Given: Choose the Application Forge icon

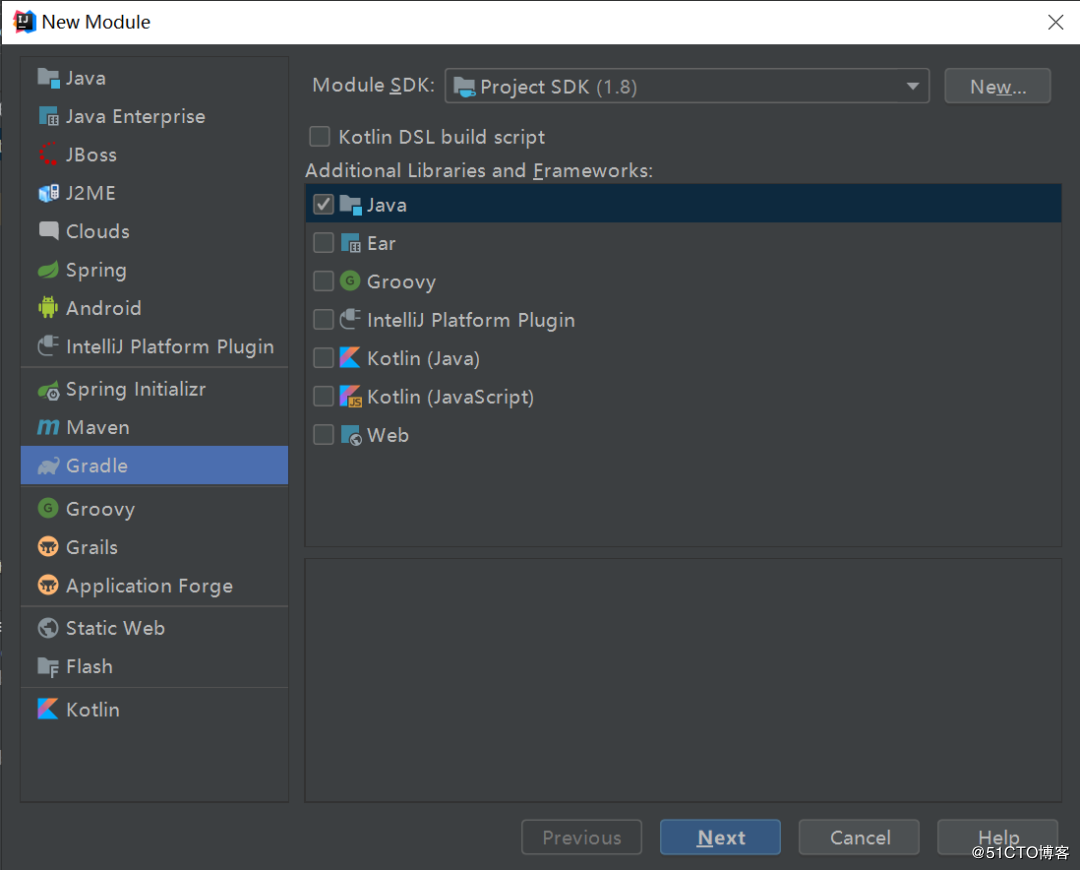Looking at the screenshot, I should click(48, 586).
